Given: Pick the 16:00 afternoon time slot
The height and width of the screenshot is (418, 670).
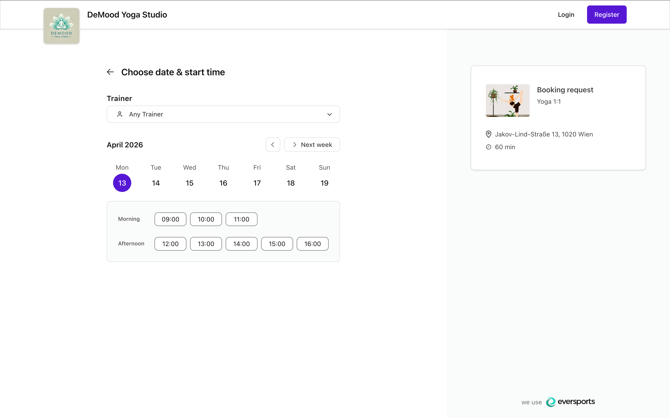Looking at the screenshot, I should 313,244.
